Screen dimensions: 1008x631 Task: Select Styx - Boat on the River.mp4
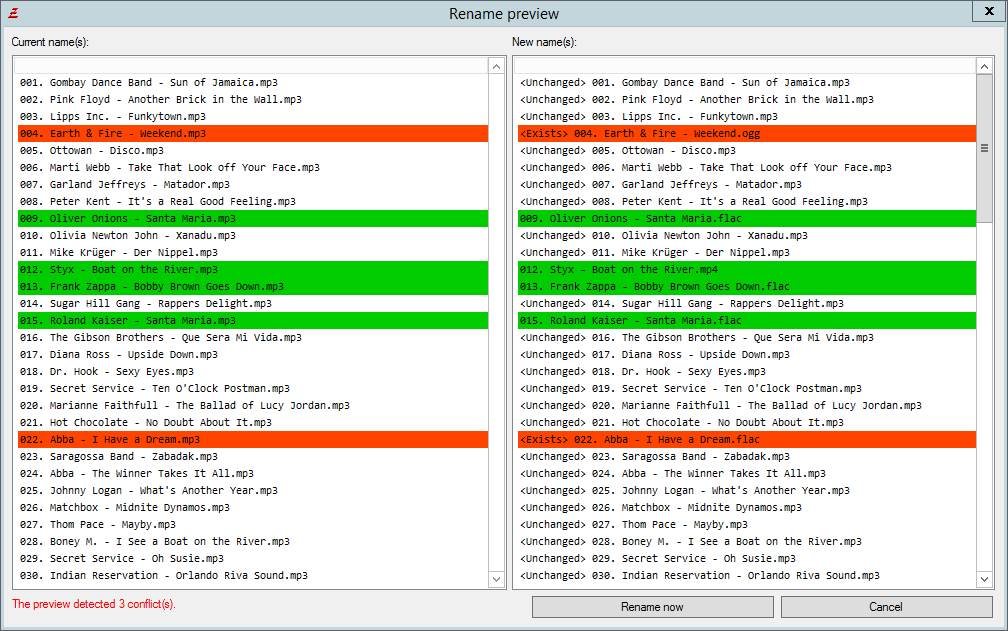click(618, 269)
